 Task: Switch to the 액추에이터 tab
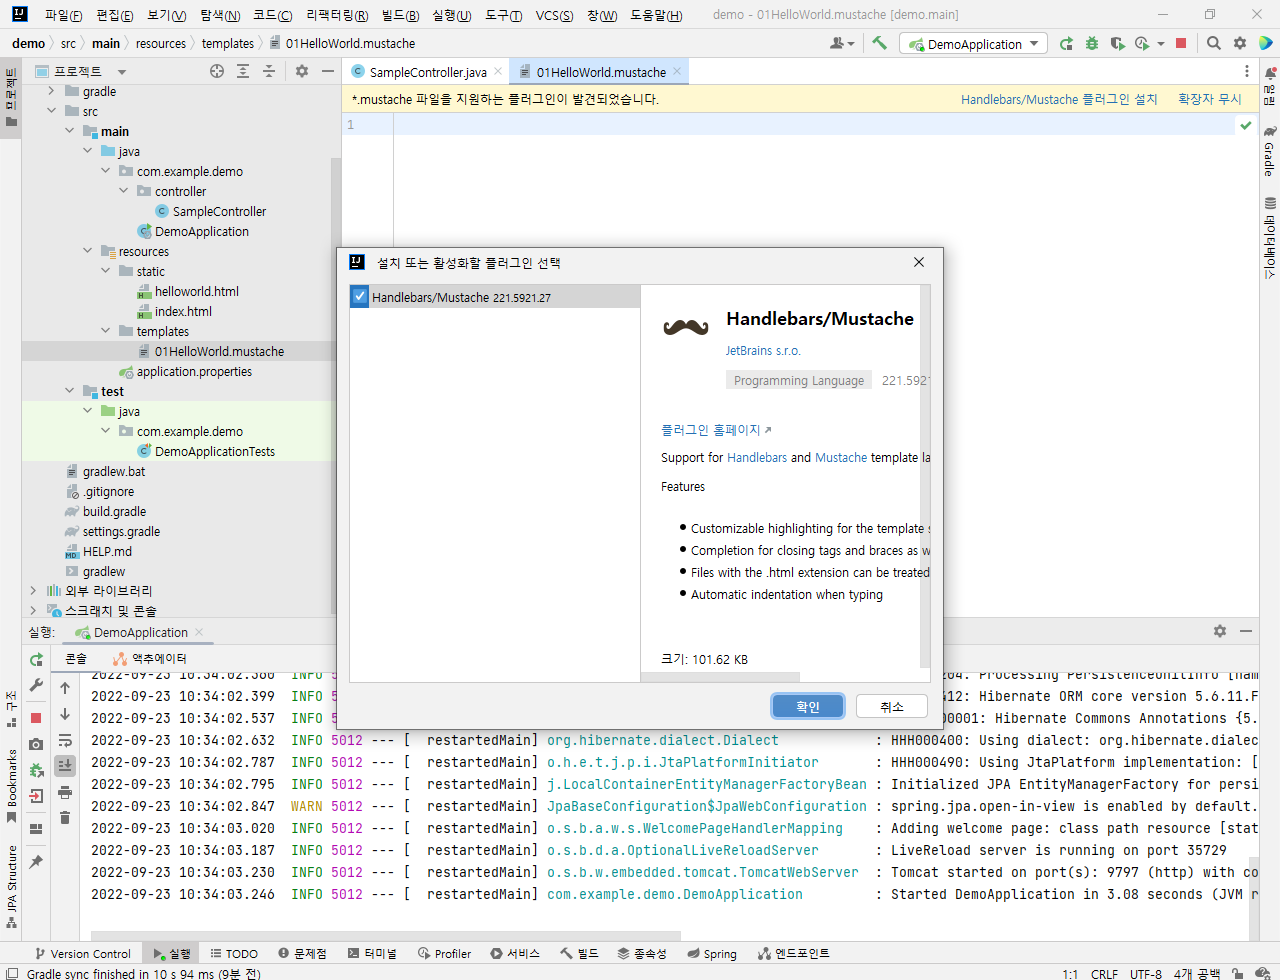[x=150, y=658]
